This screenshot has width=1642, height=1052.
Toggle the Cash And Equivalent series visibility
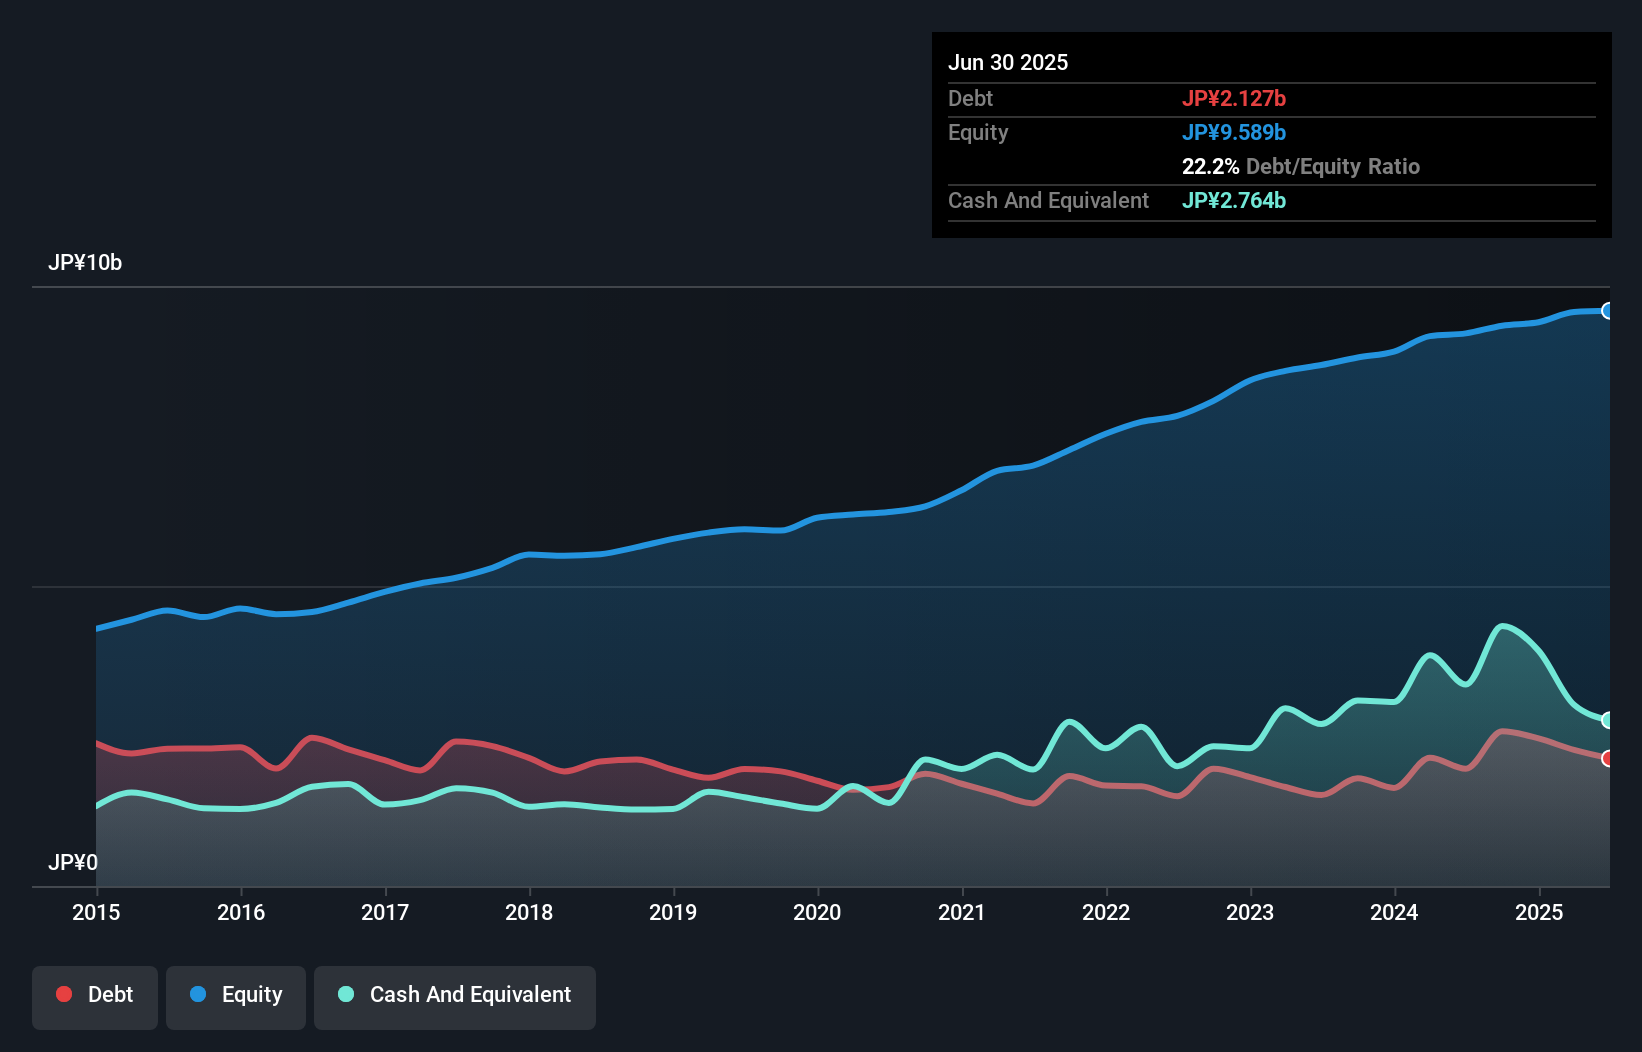[x=455, y=995]
